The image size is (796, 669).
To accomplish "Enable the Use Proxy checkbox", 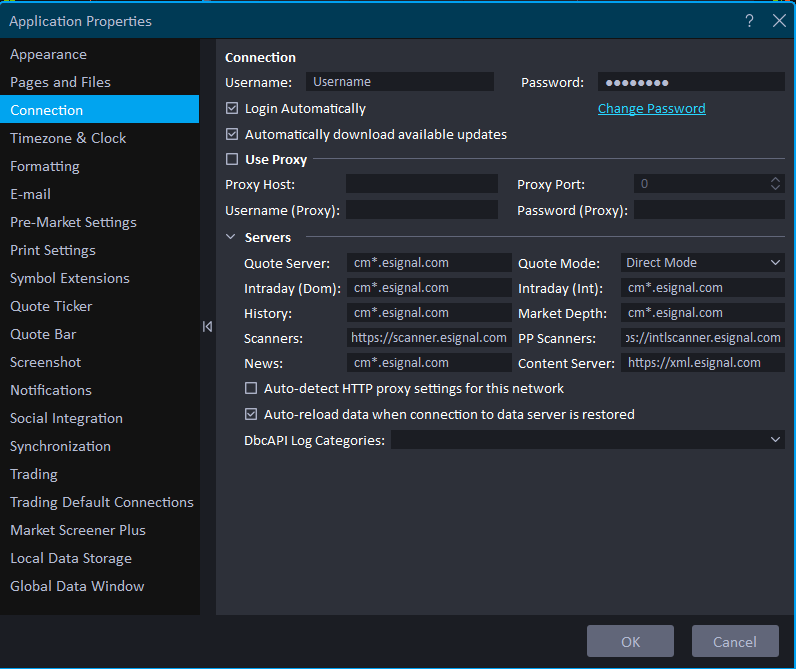I will coord(232,159).
